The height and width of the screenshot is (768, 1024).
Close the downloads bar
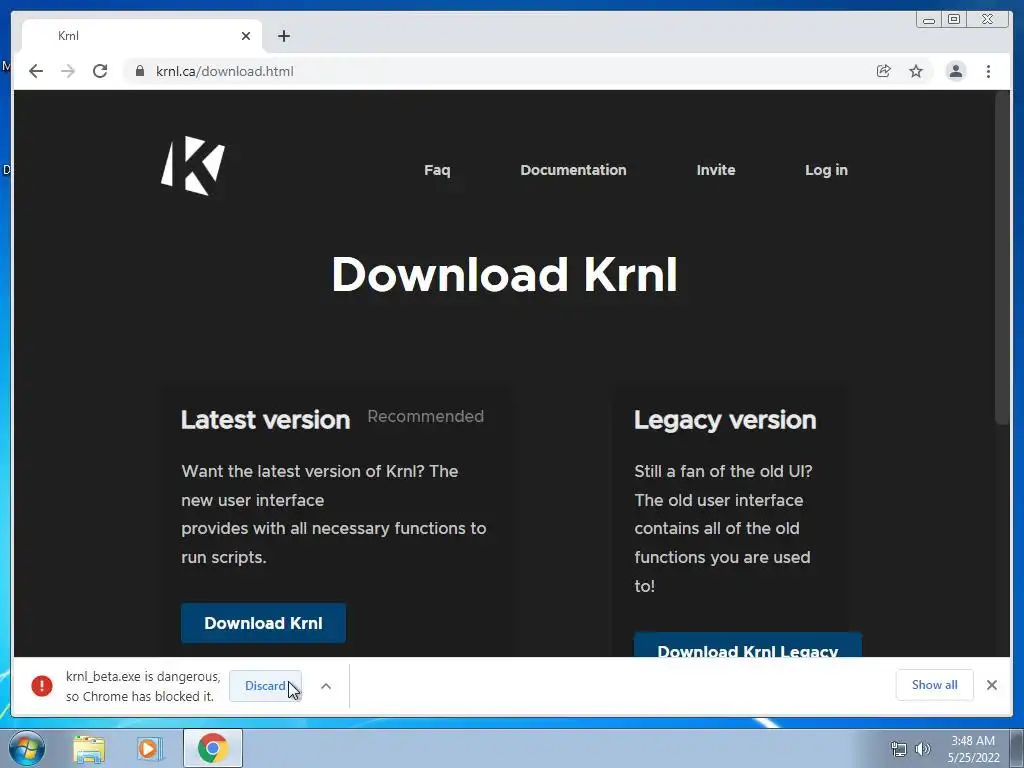pos(991,685)
